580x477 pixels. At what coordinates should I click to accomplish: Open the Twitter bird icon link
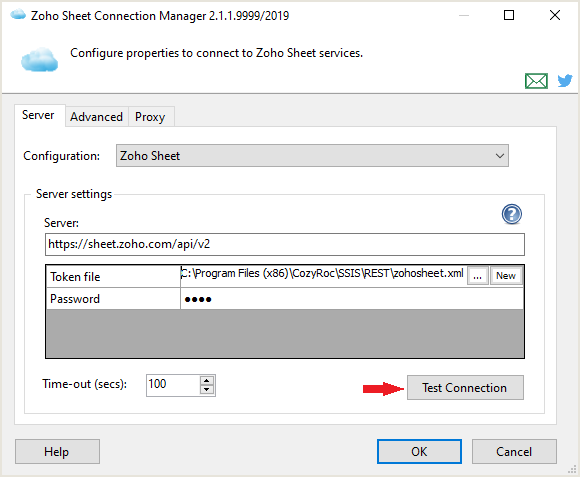click(x=565, y=80)
